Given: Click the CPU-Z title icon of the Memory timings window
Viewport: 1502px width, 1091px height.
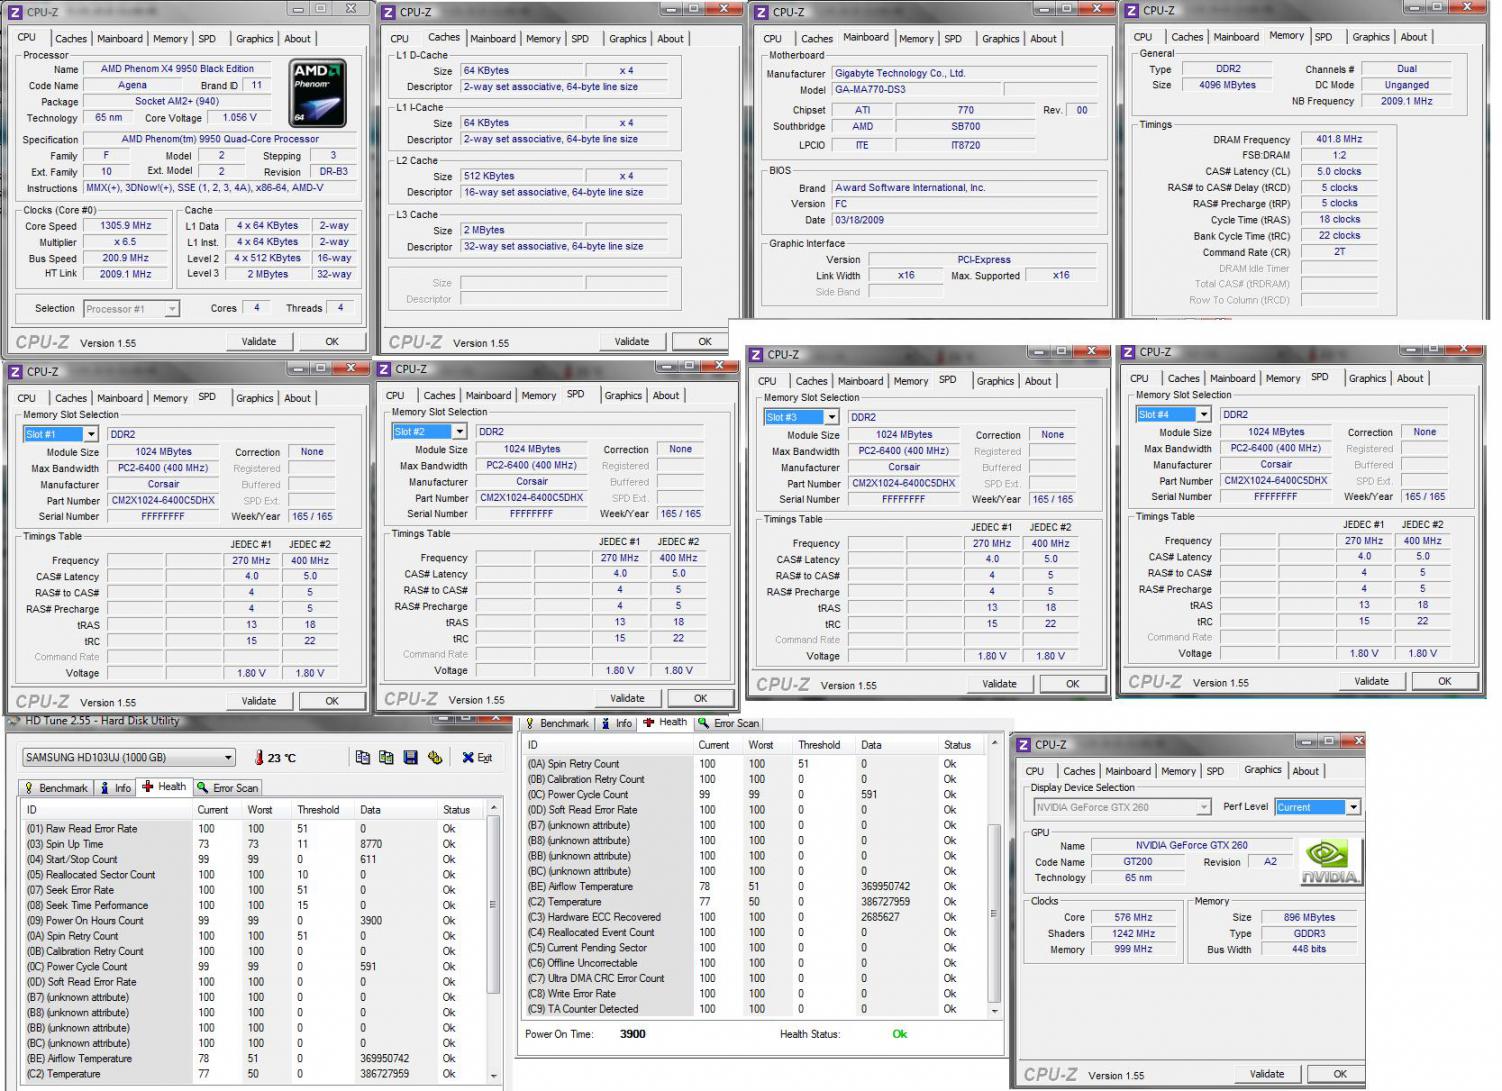Looking at the screenshot, I should (x=1131, y=11).
